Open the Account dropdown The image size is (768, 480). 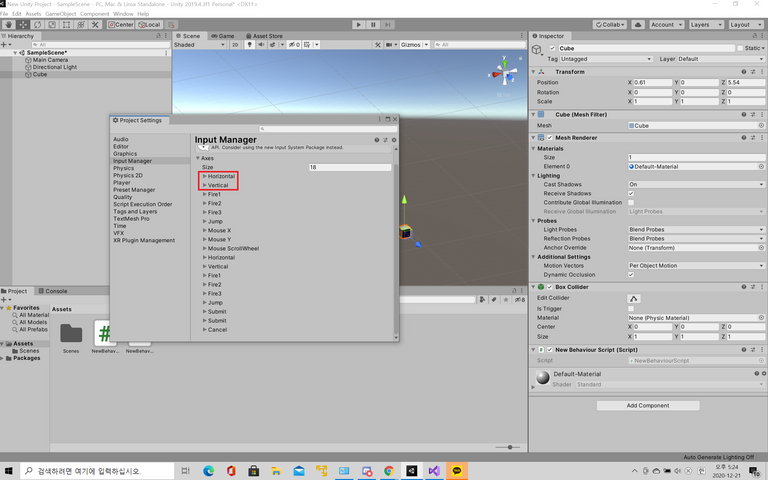coord(667,24)
